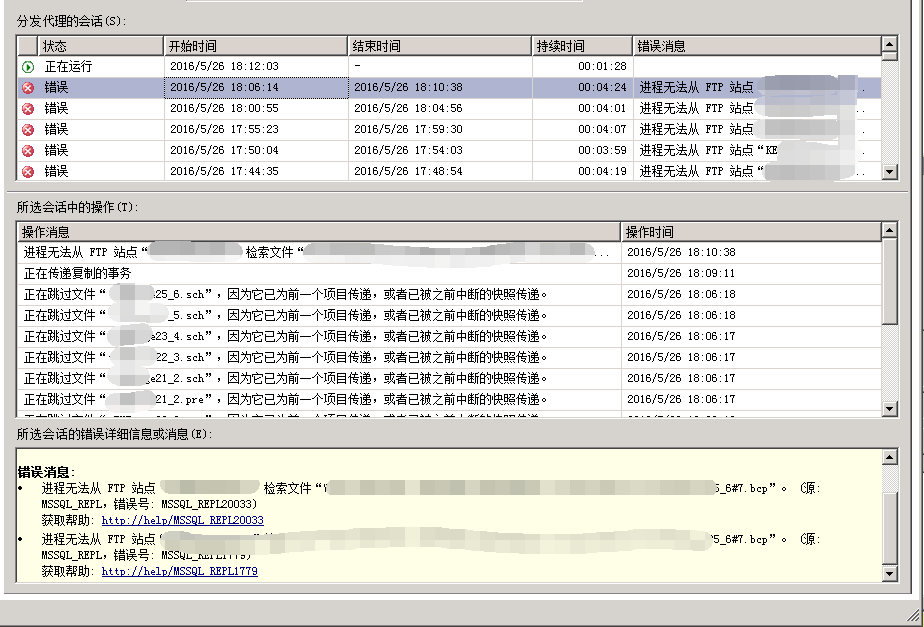924x627 pixels.
Task: Select duration 00:04:07 cell
Action: pos(582,129)
